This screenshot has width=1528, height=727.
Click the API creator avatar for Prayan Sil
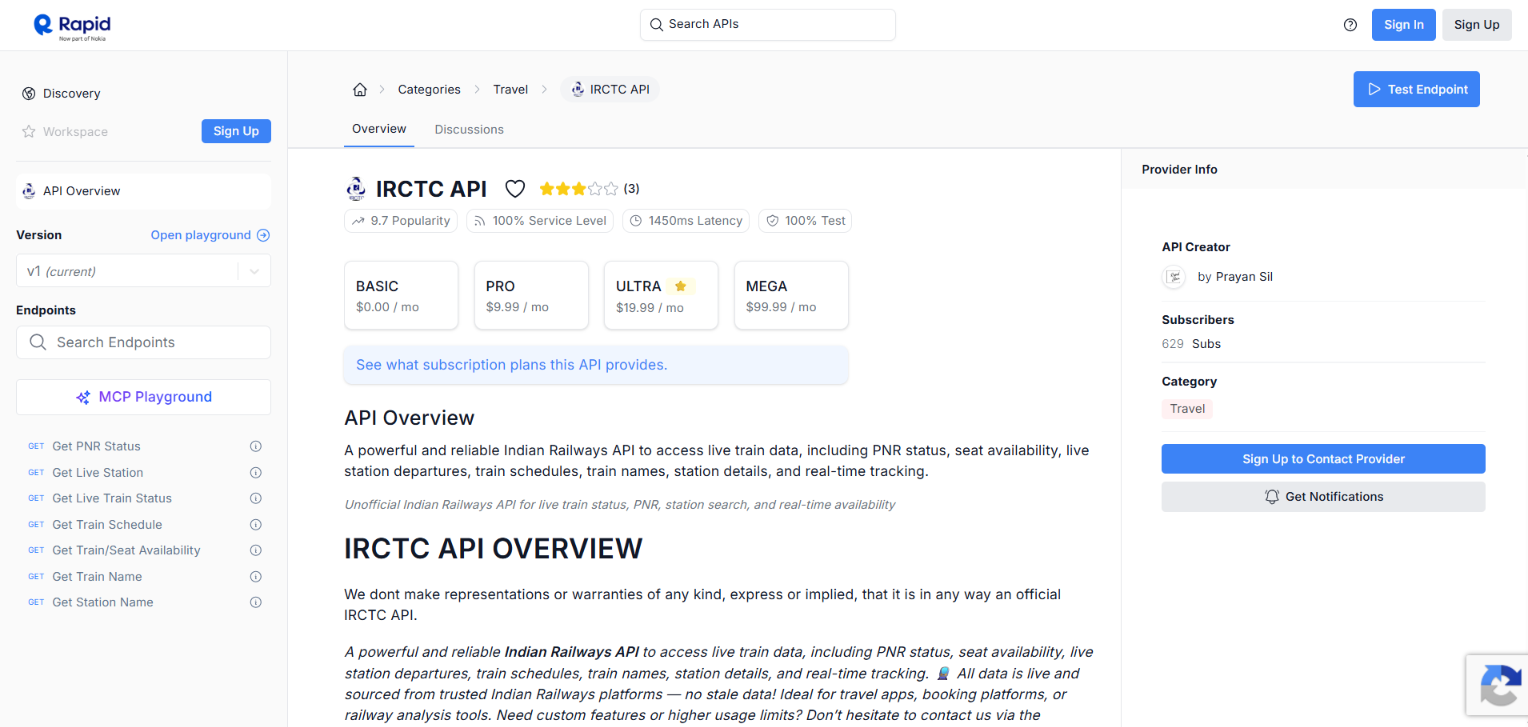click(x=1174, y=277)
